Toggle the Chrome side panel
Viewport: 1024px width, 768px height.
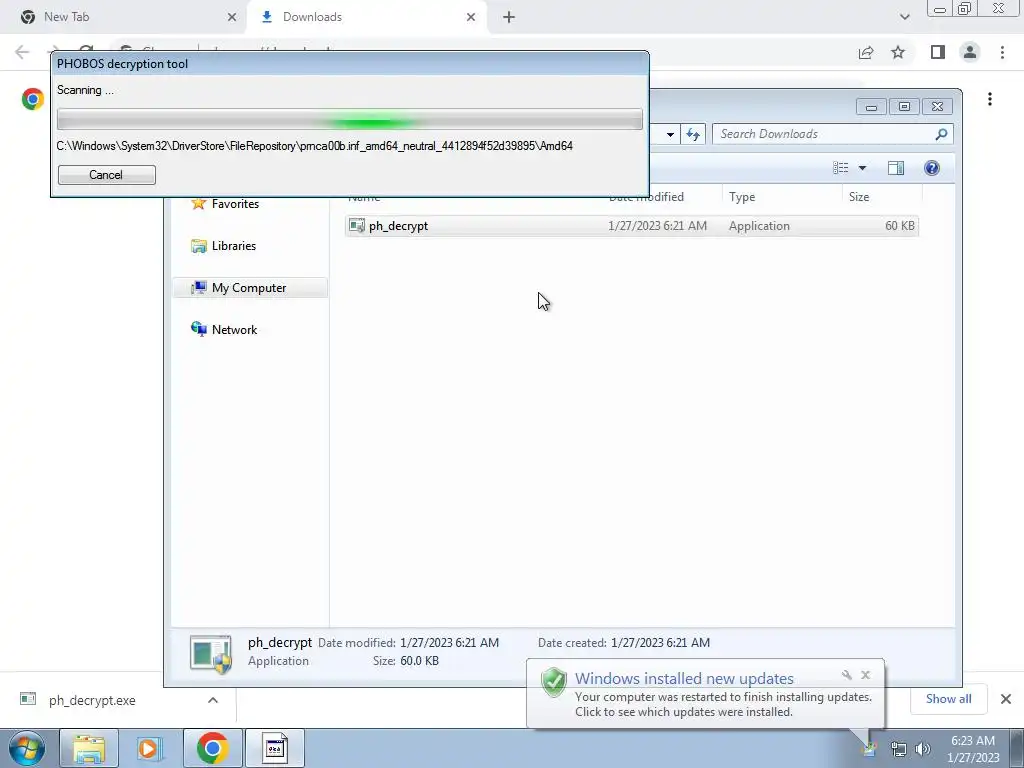[x=938, y=52]
